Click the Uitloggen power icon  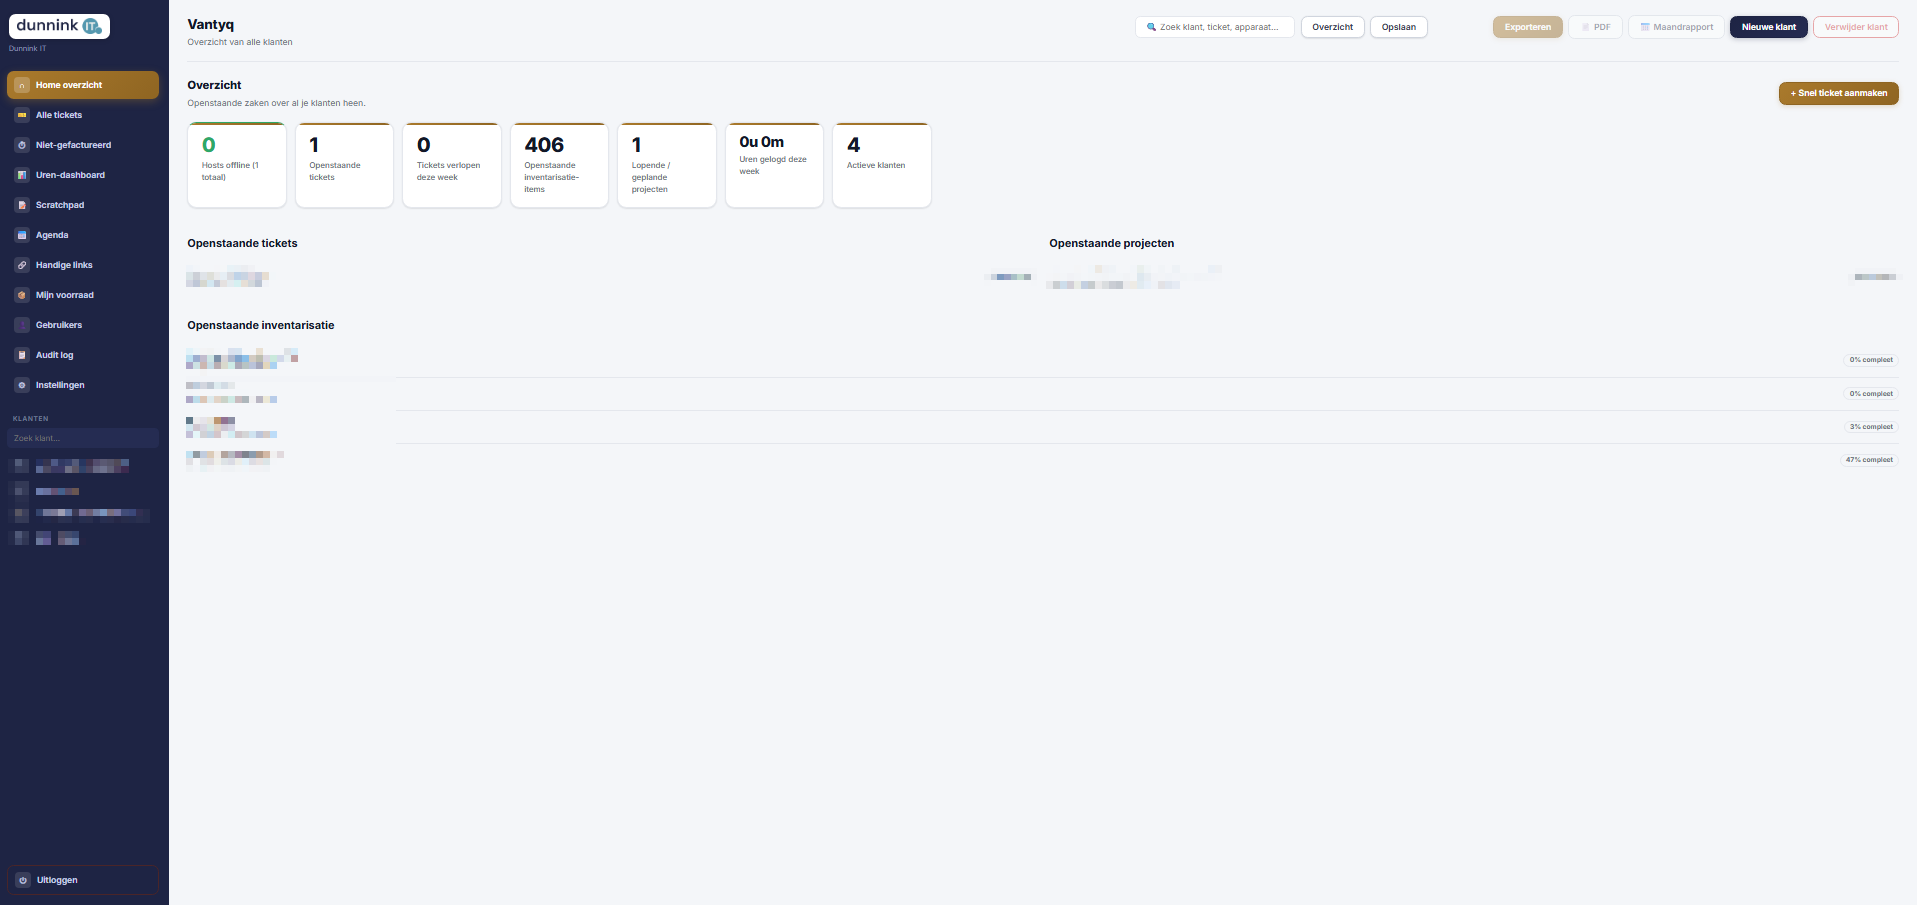point(23,880)
